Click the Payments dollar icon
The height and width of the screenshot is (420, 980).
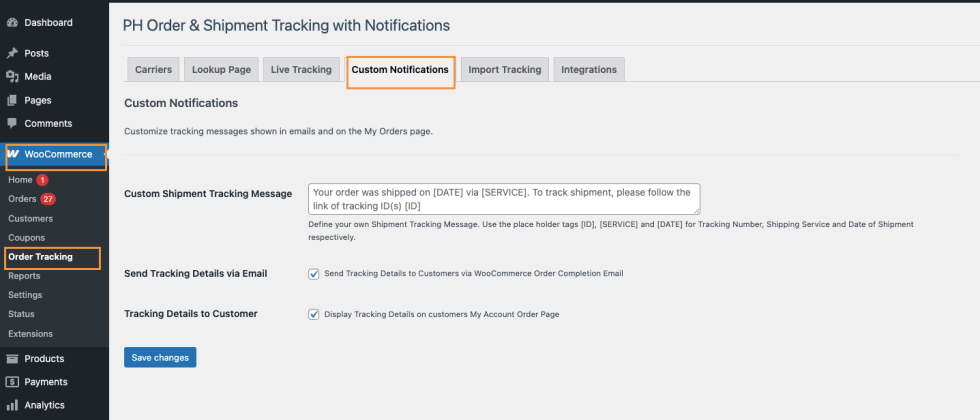[x=12, y=382]
